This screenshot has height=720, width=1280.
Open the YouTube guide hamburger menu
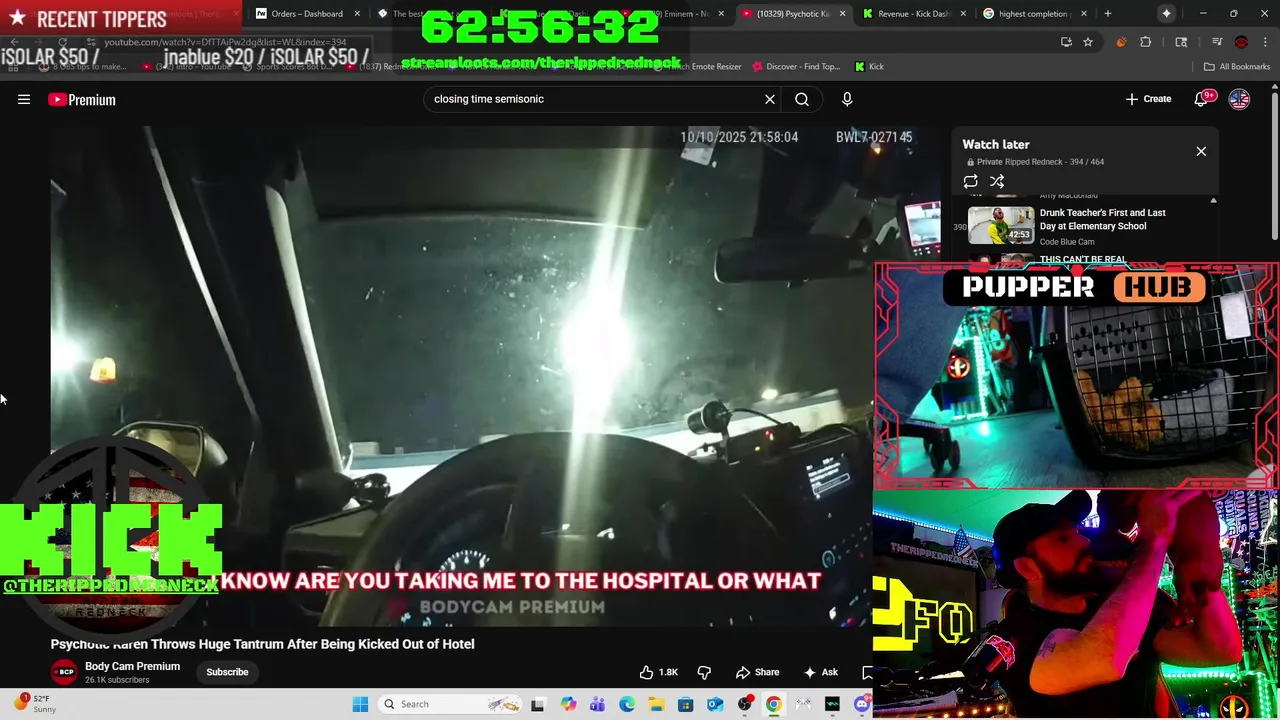24,99
